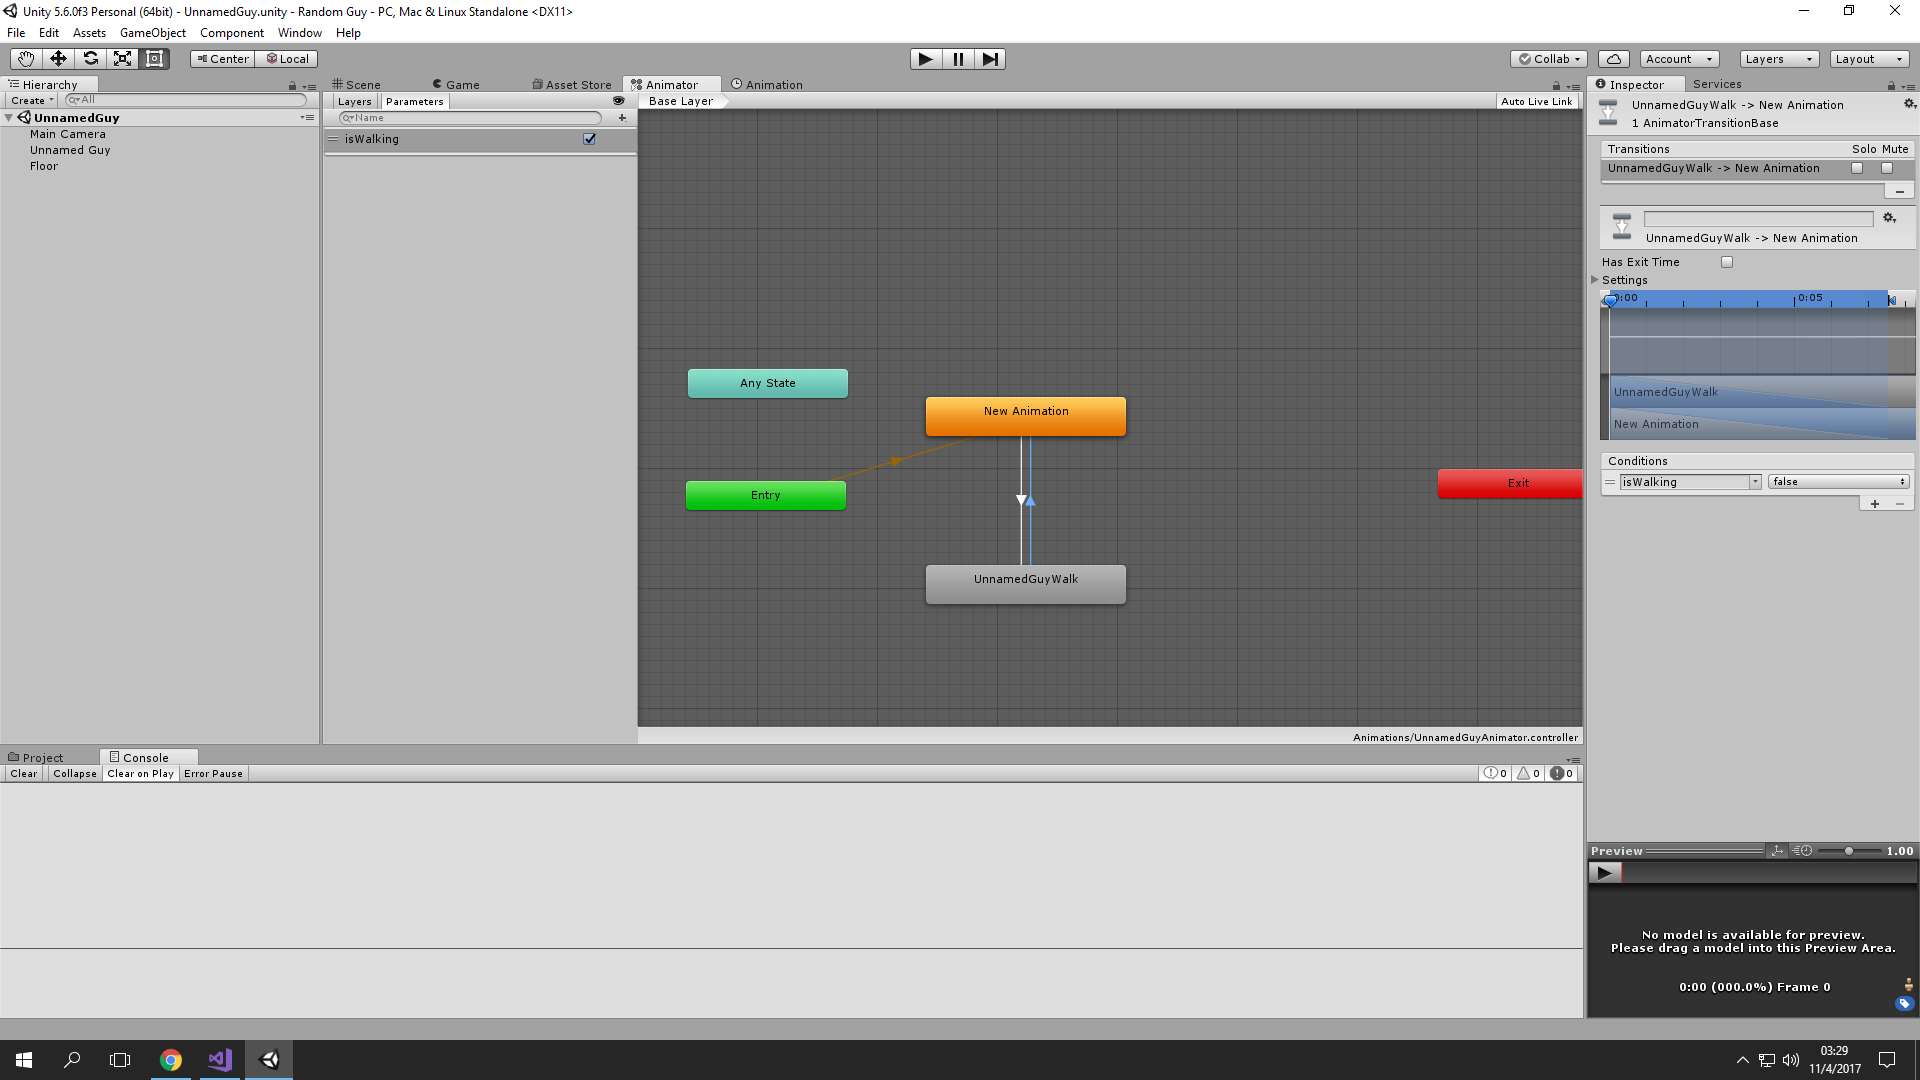The image size is (1920, 1080).
Task: Switch to the Animation tab
Action: (767, 85)
